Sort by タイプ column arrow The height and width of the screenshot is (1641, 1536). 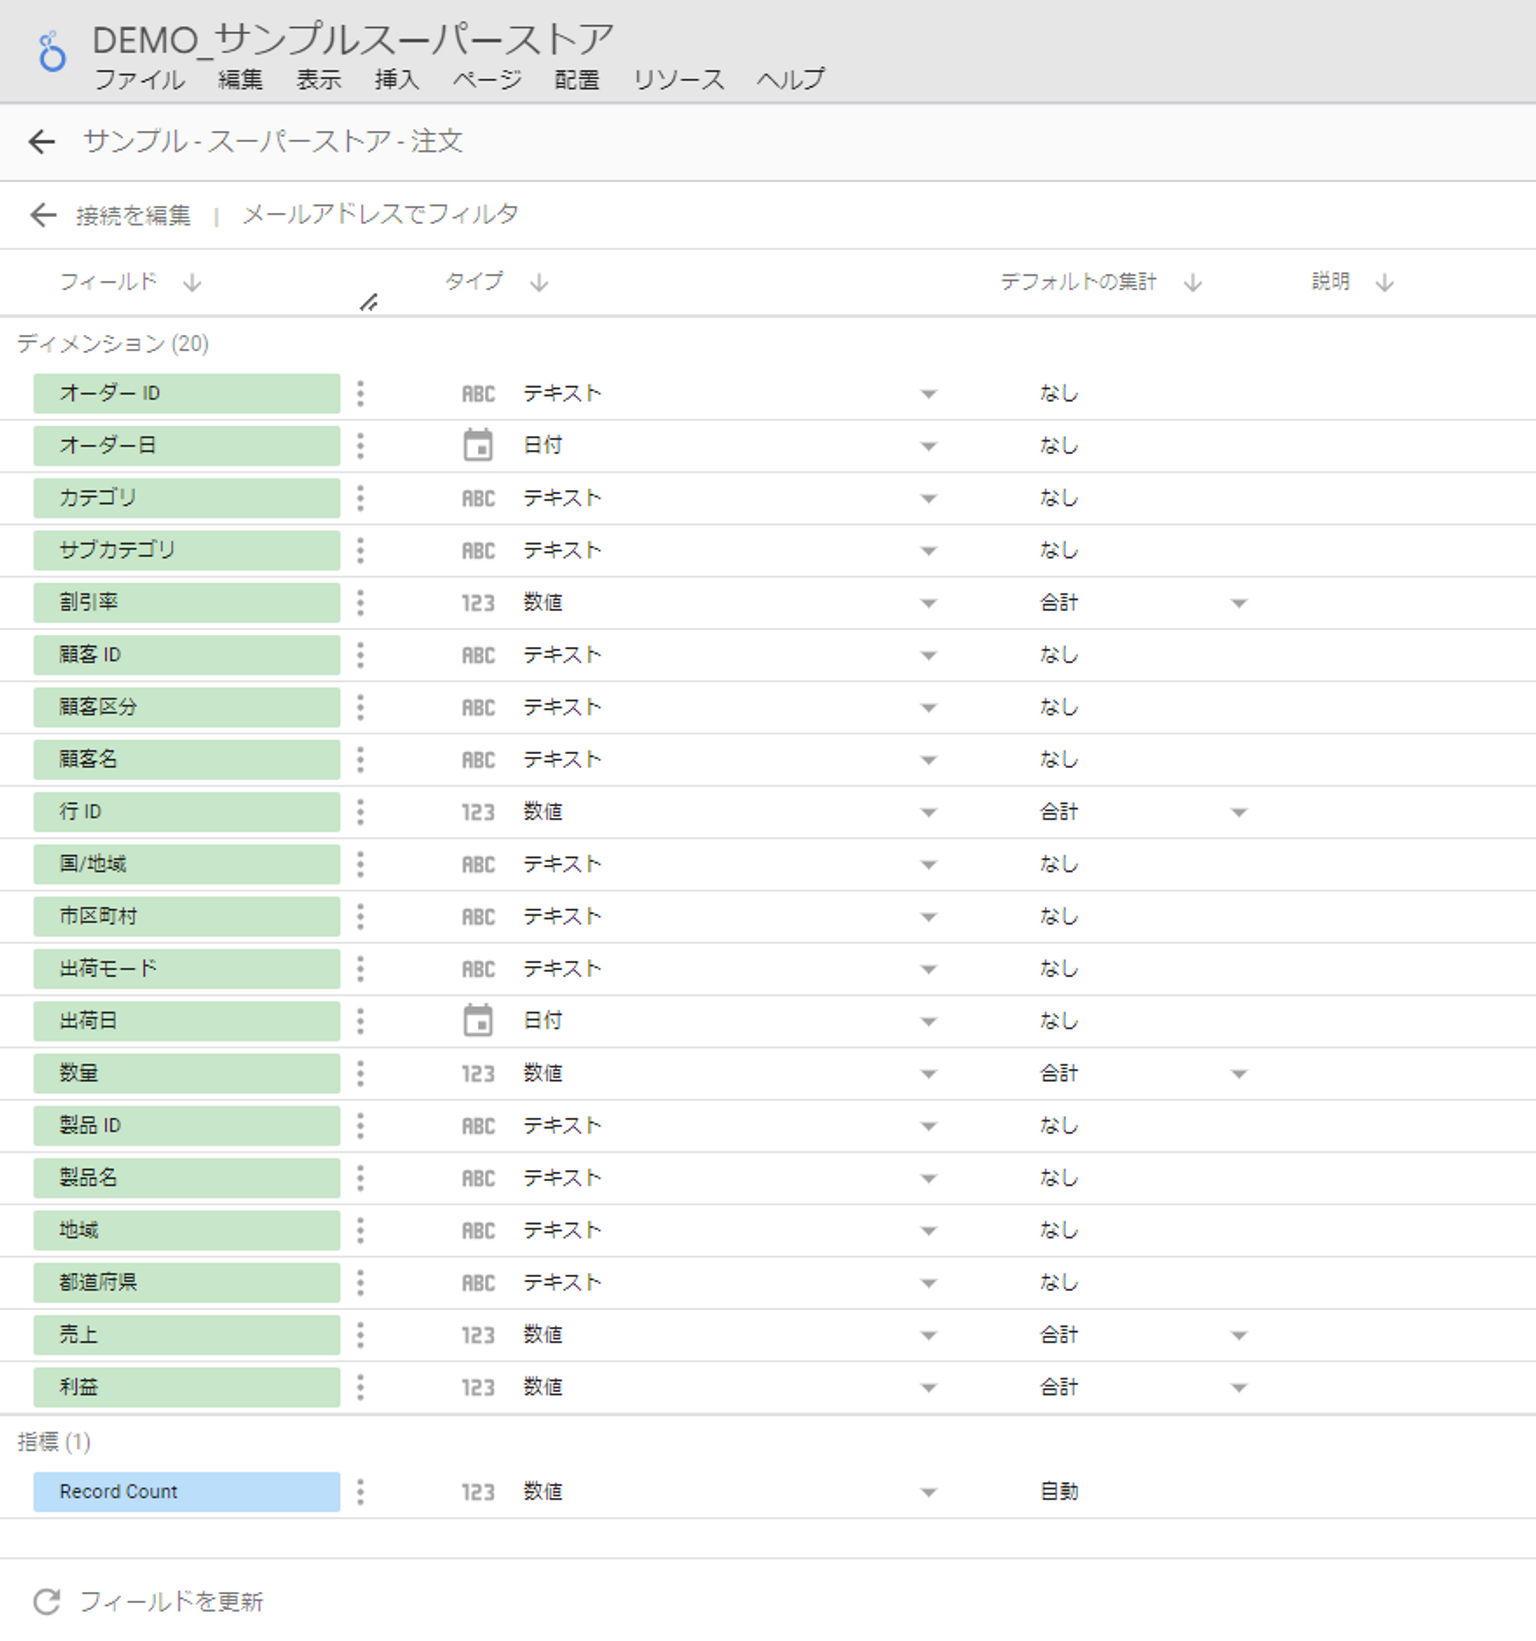coord(539,283)
